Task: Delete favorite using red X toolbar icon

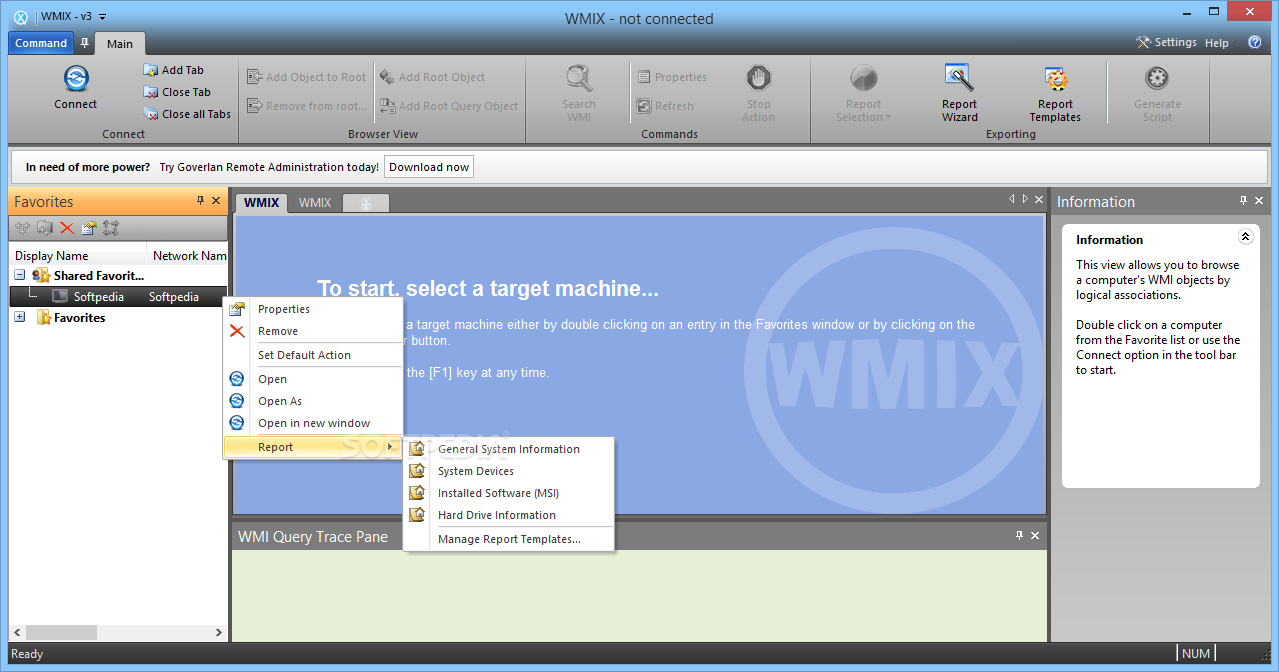Action: pos(67,229)
